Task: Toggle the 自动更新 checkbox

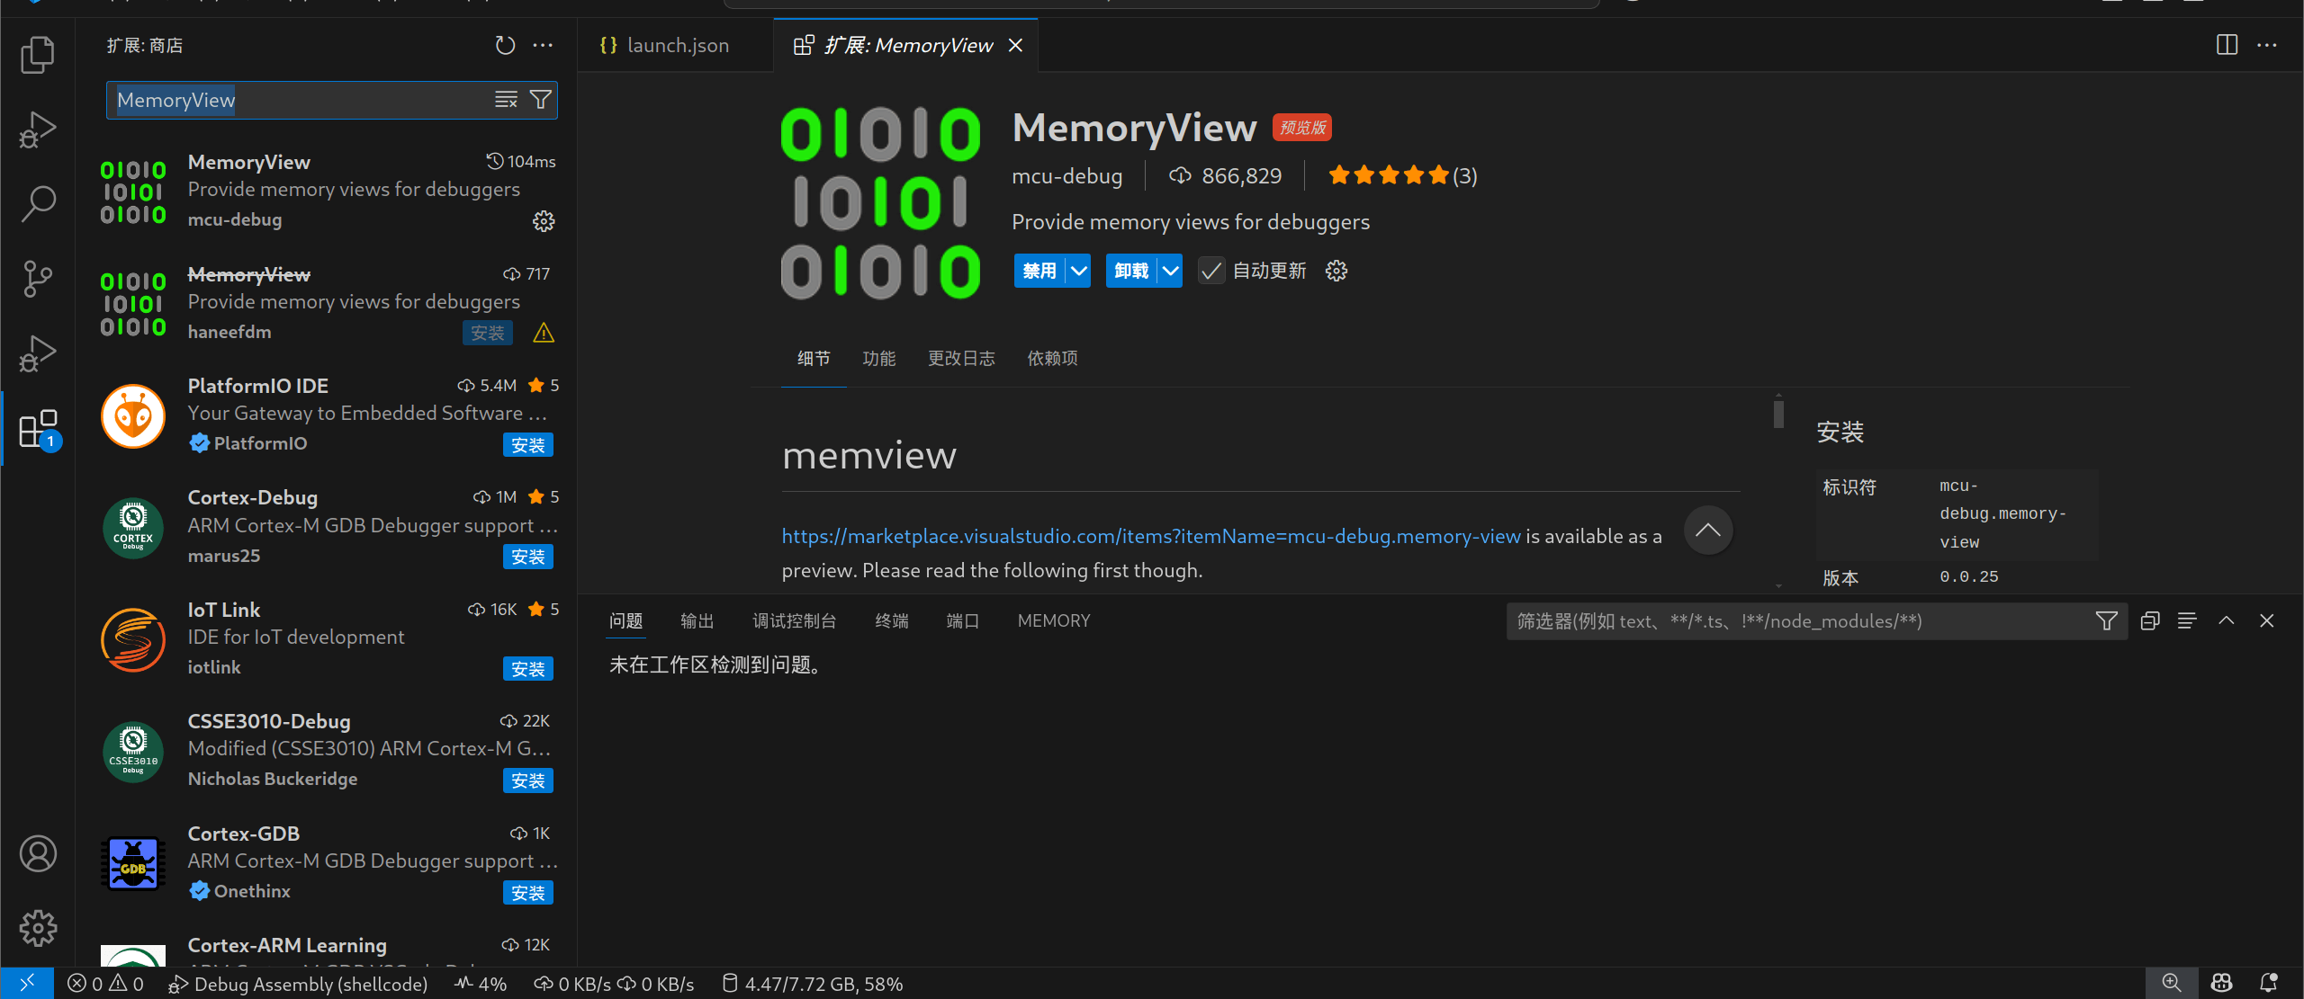Action: point(1211,271)
